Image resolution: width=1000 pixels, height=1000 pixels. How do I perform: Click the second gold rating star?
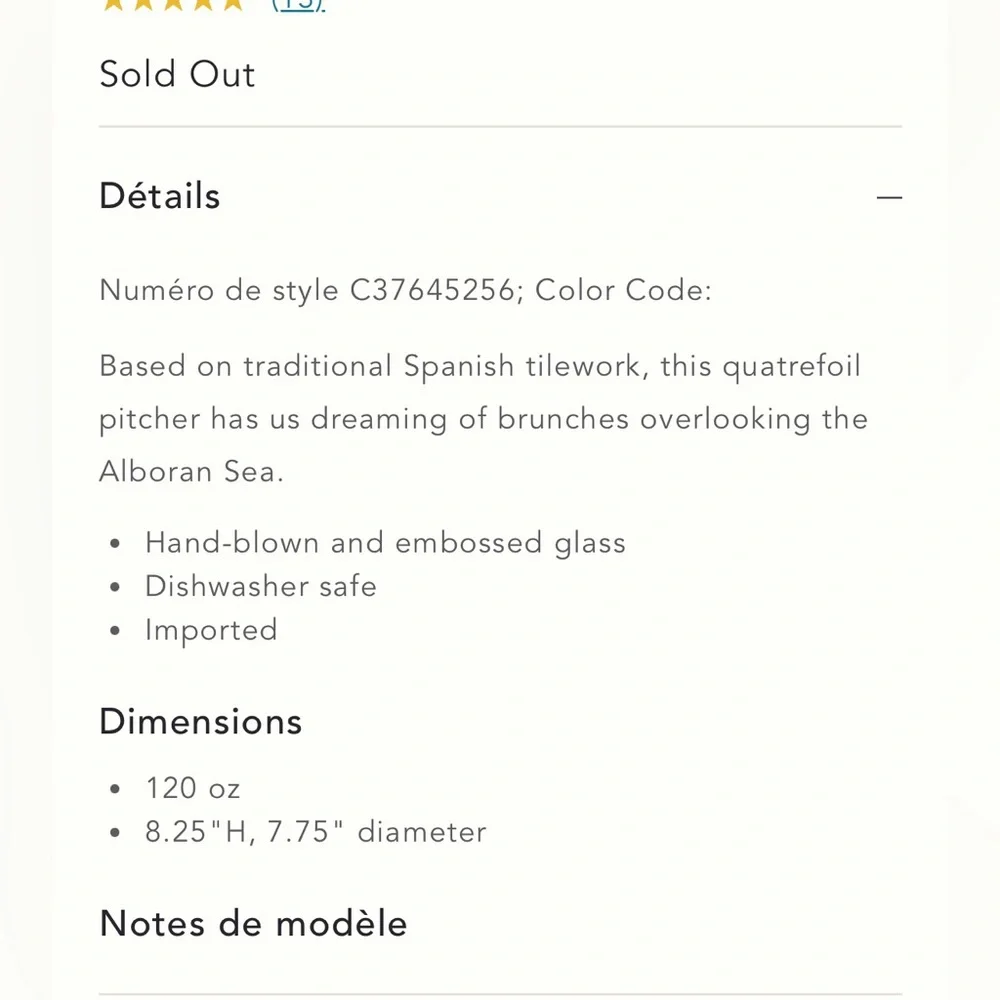143,4
